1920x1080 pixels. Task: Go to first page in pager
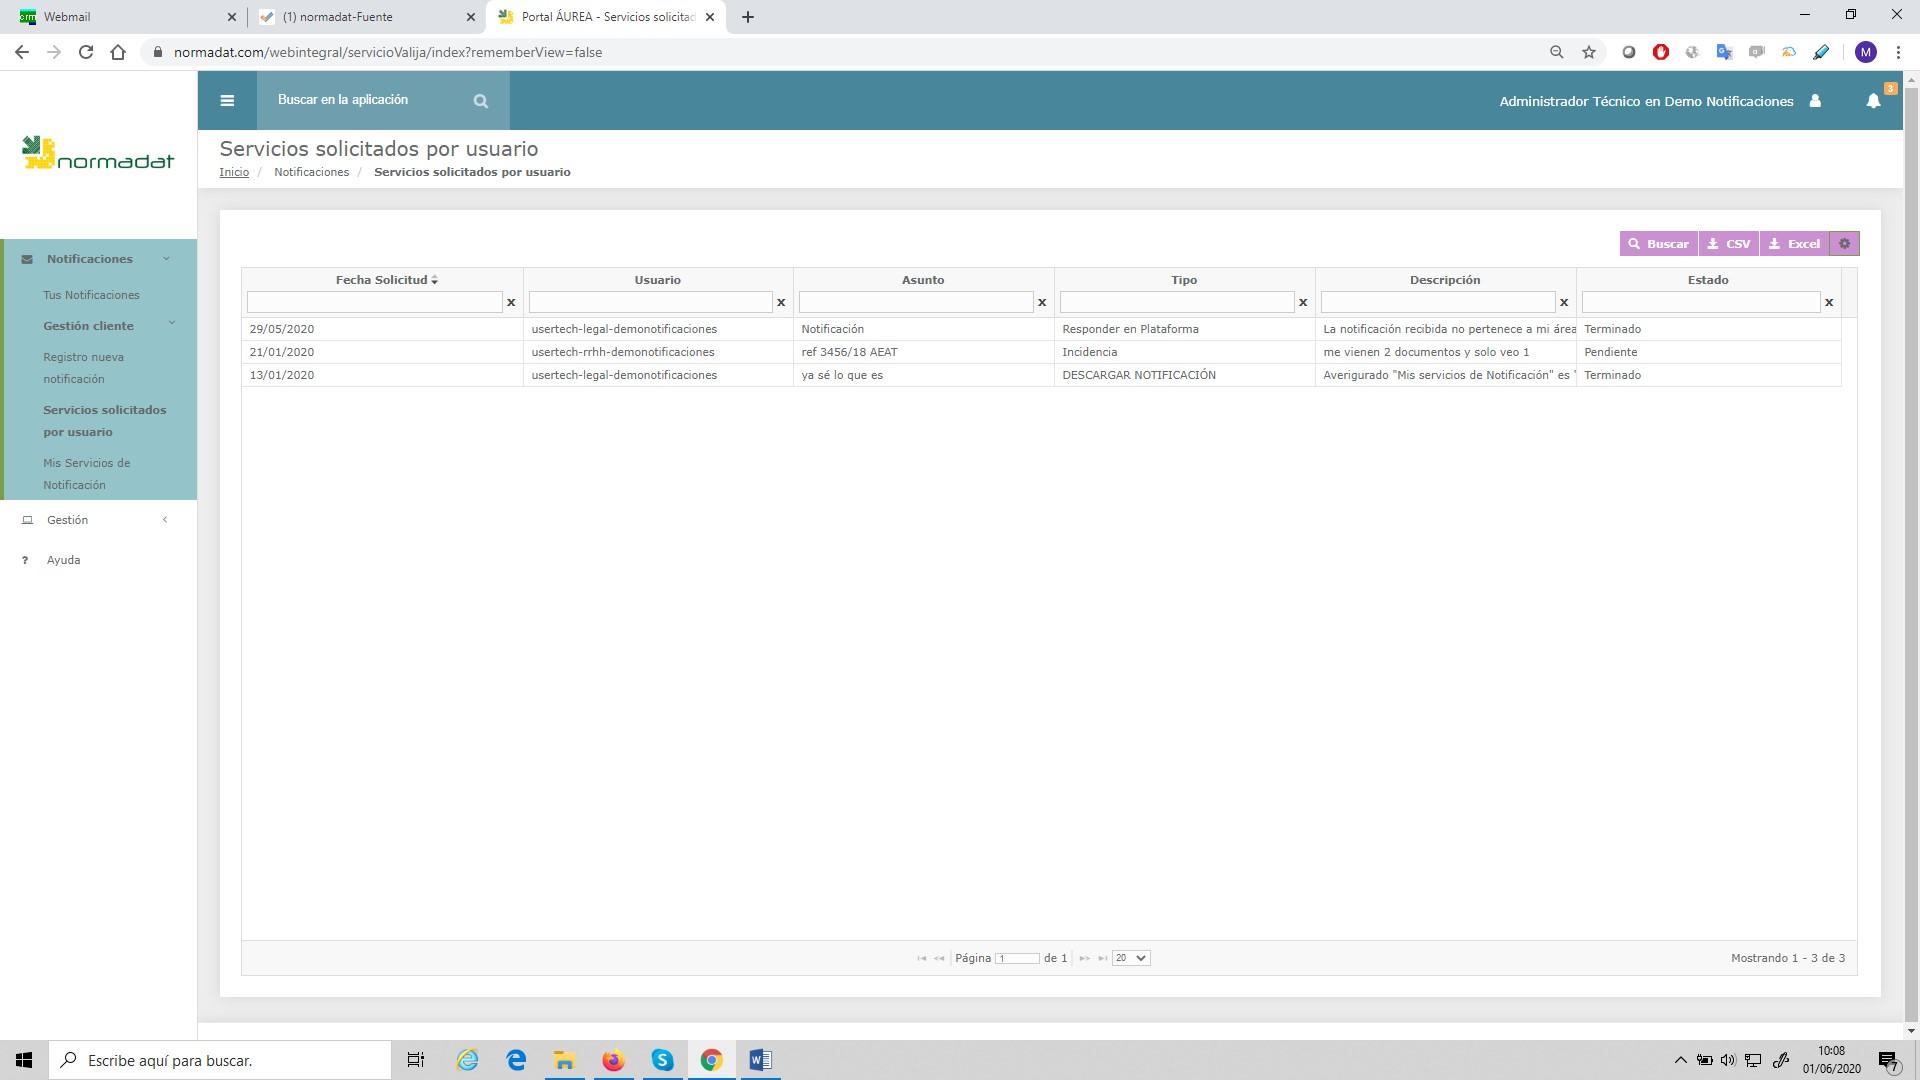coord(922,958)
